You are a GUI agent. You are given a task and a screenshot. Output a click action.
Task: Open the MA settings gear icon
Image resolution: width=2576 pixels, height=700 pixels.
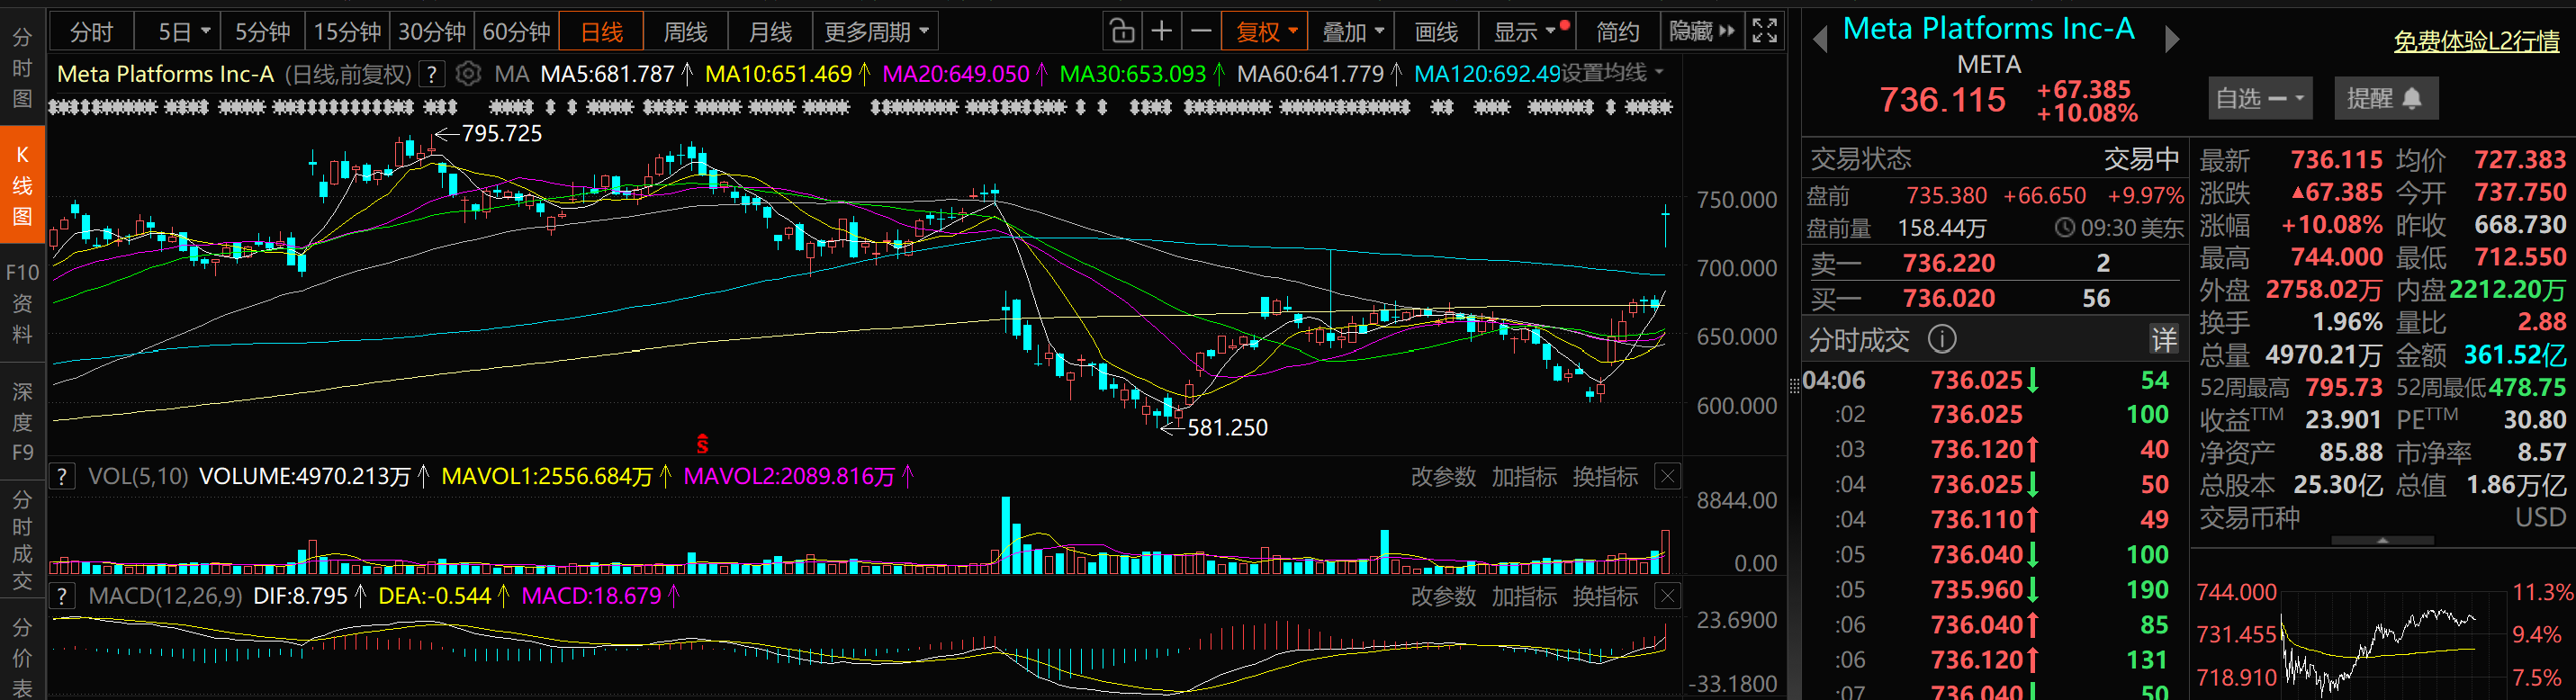pyautogui.click(x=468, y=74)
